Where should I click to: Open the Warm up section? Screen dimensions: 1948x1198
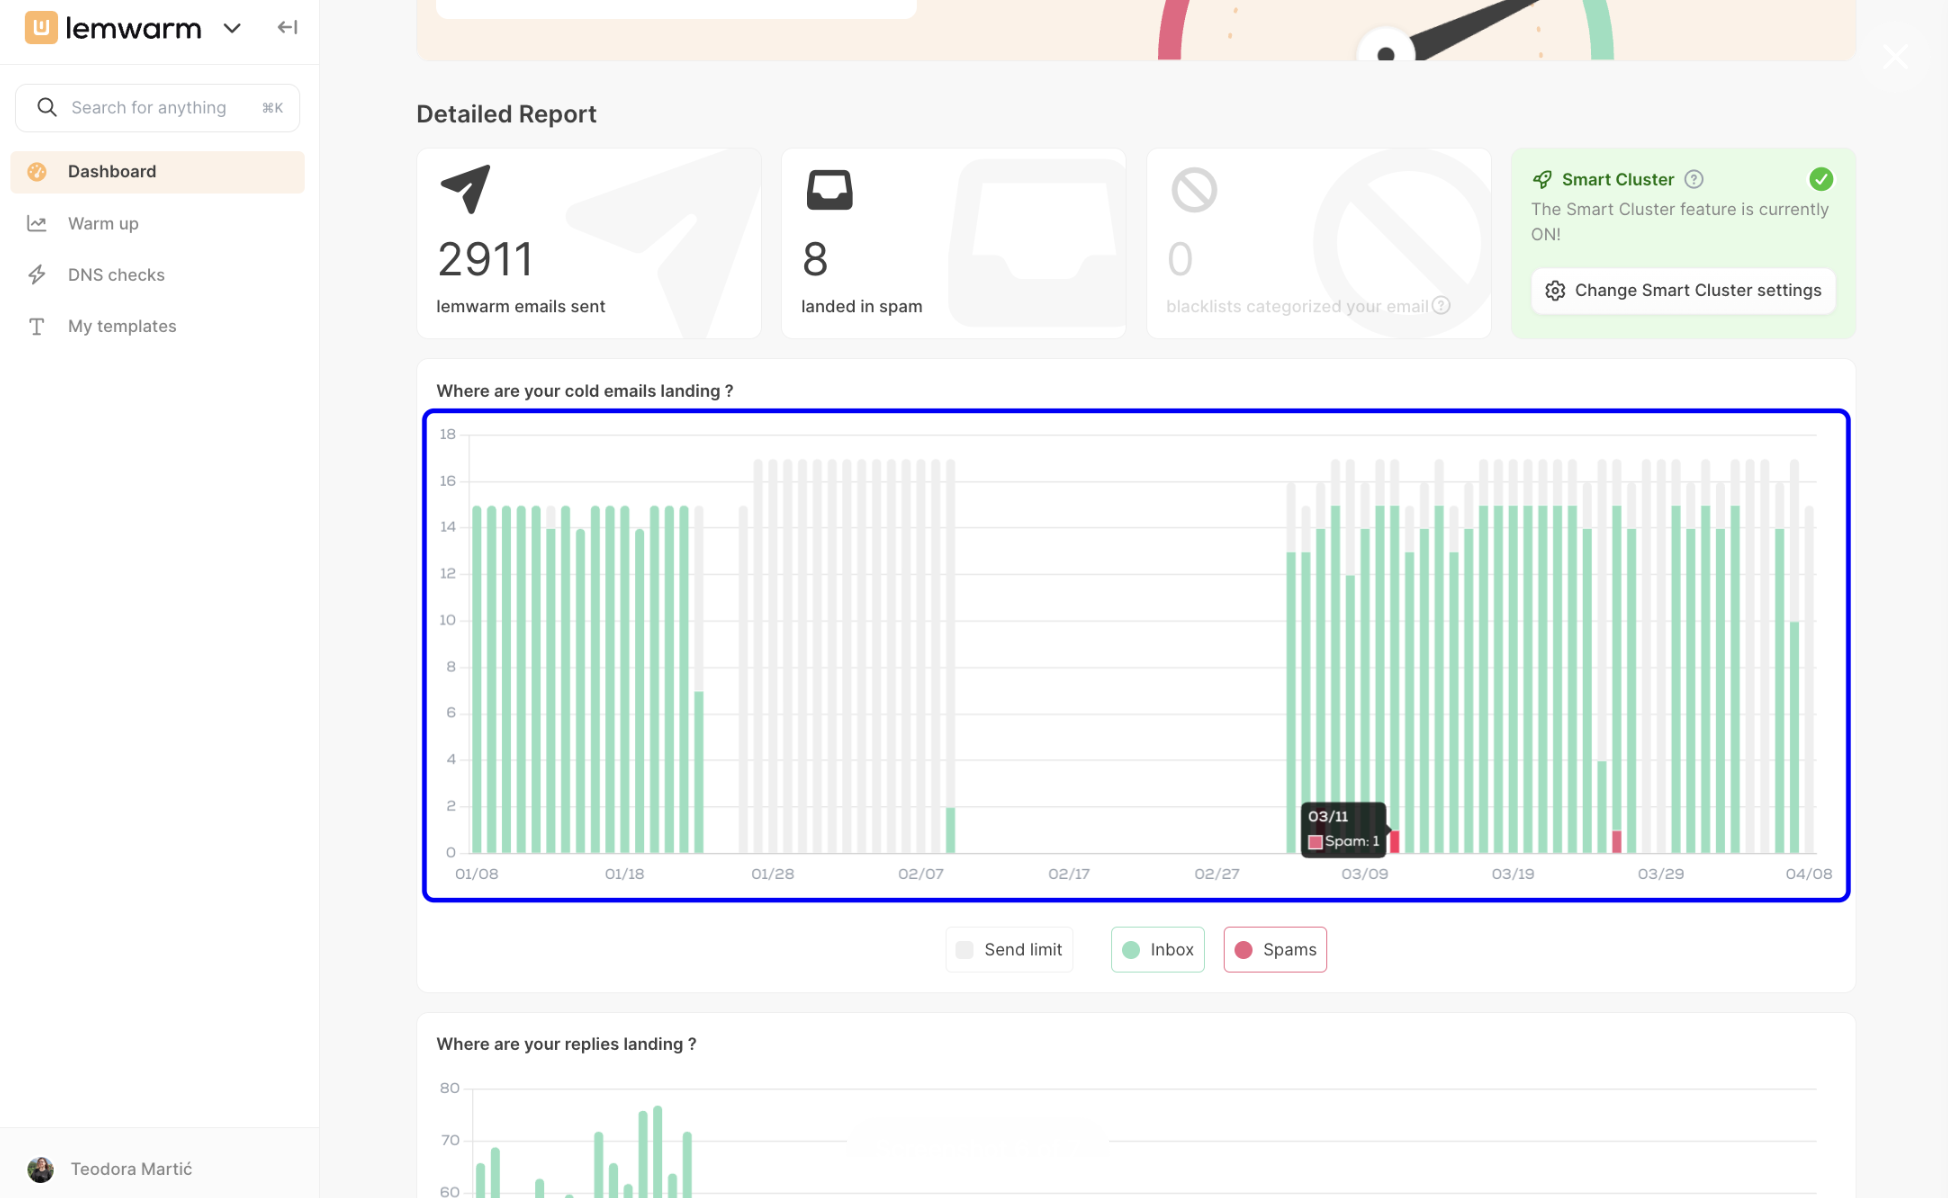103,223
